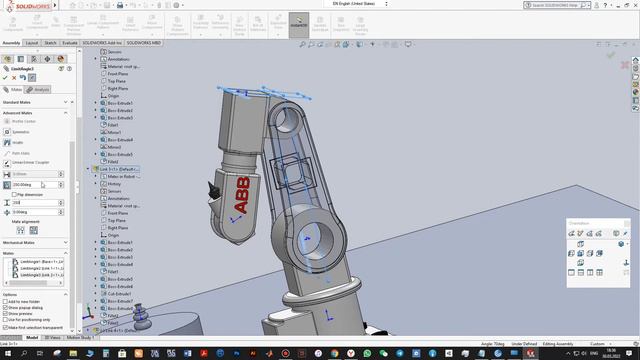Select the Linear/Linear Coupler mate icon
640x360 pixels.
coord(7,163)
